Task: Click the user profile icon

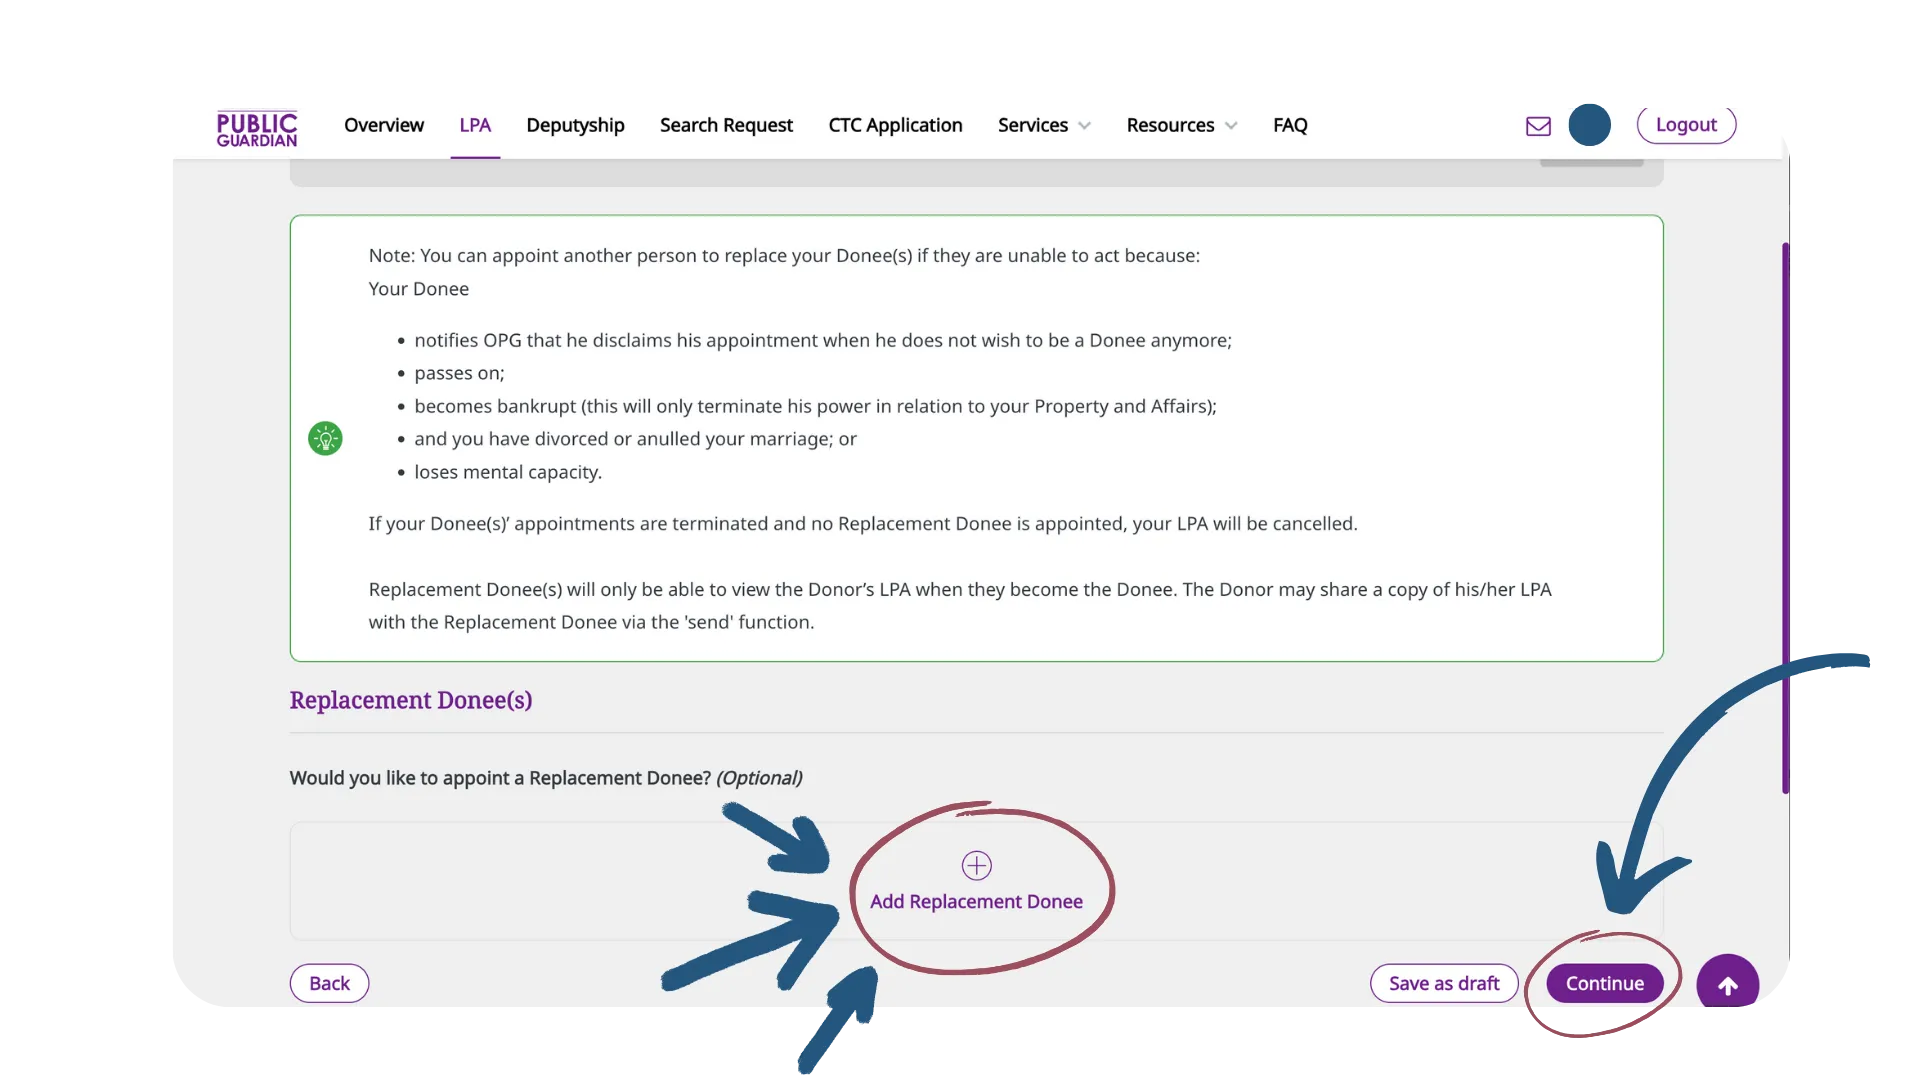Action: 1589,124
